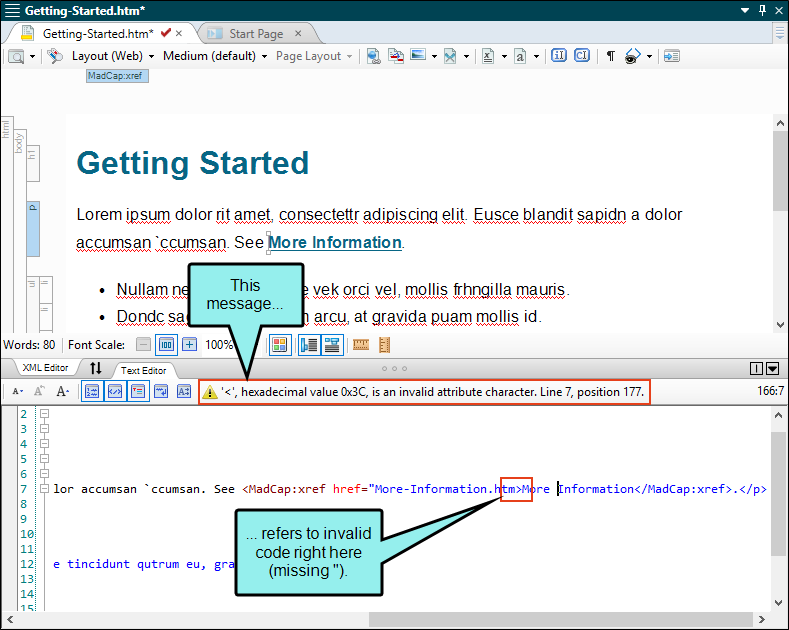Decrease font scale with minus button
Viewport: 789px width, 630px height.
click(143, 344)
